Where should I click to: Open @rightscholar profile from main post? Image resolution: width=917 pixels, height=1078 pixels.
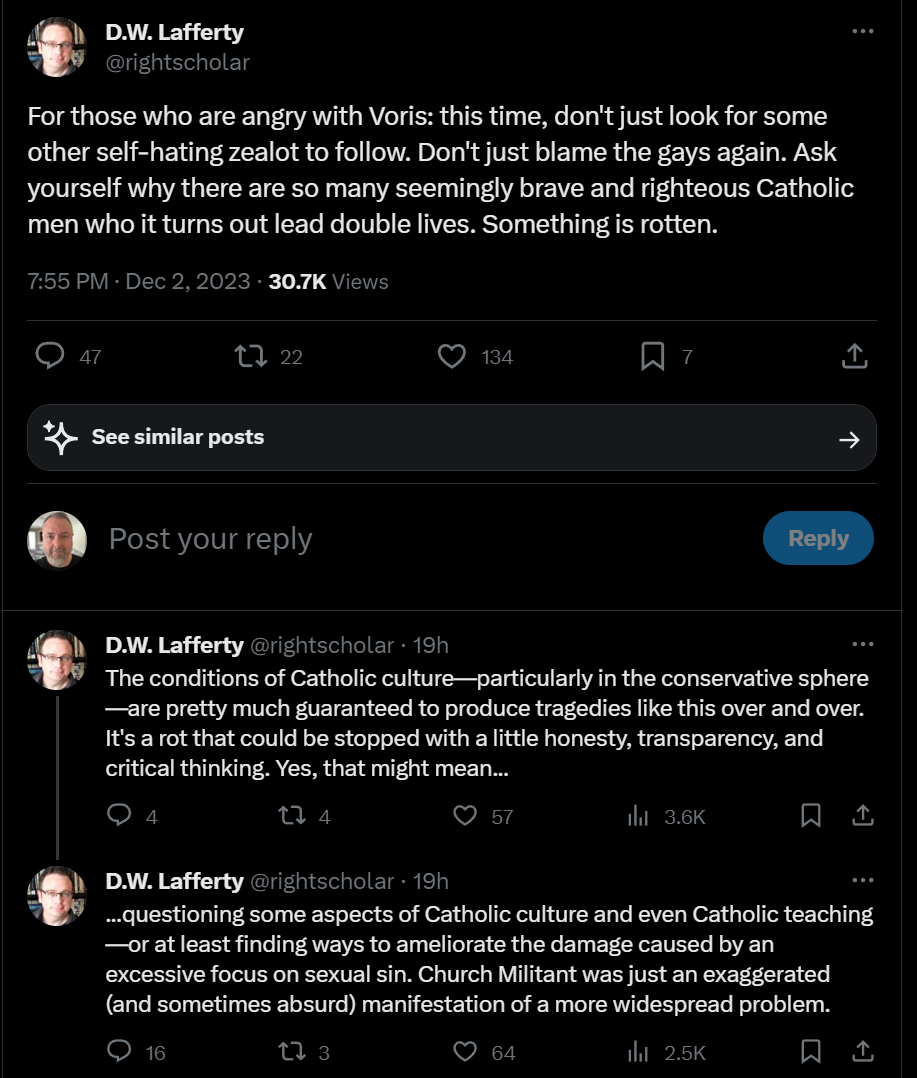click(177, 62)
